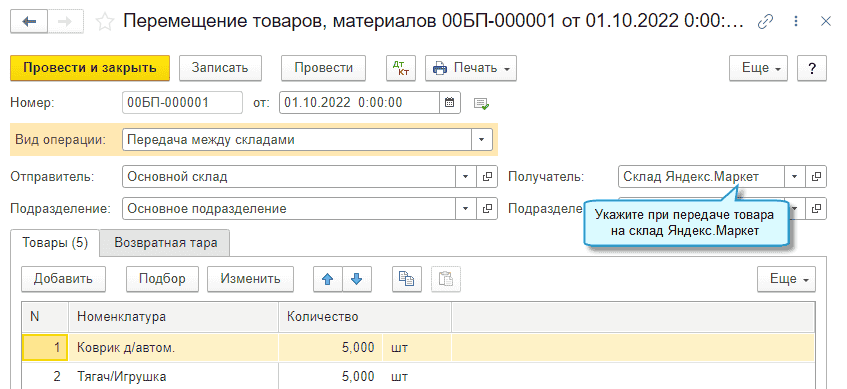The image size is (847, 389).
Task: Expand the Отправитель warehouse dropdown
Action: tap(466, 177)
